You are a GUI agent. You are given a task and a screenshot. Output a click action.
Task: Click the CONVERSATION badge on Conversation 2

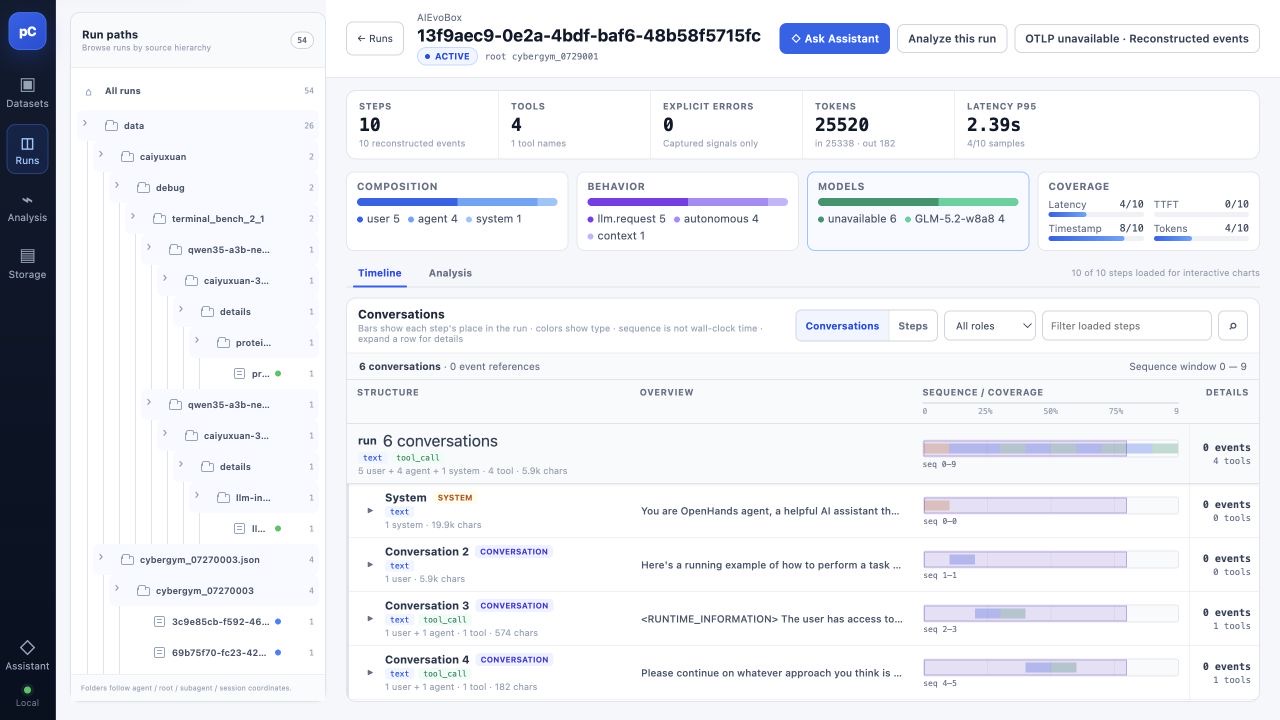tap(514, 551)
